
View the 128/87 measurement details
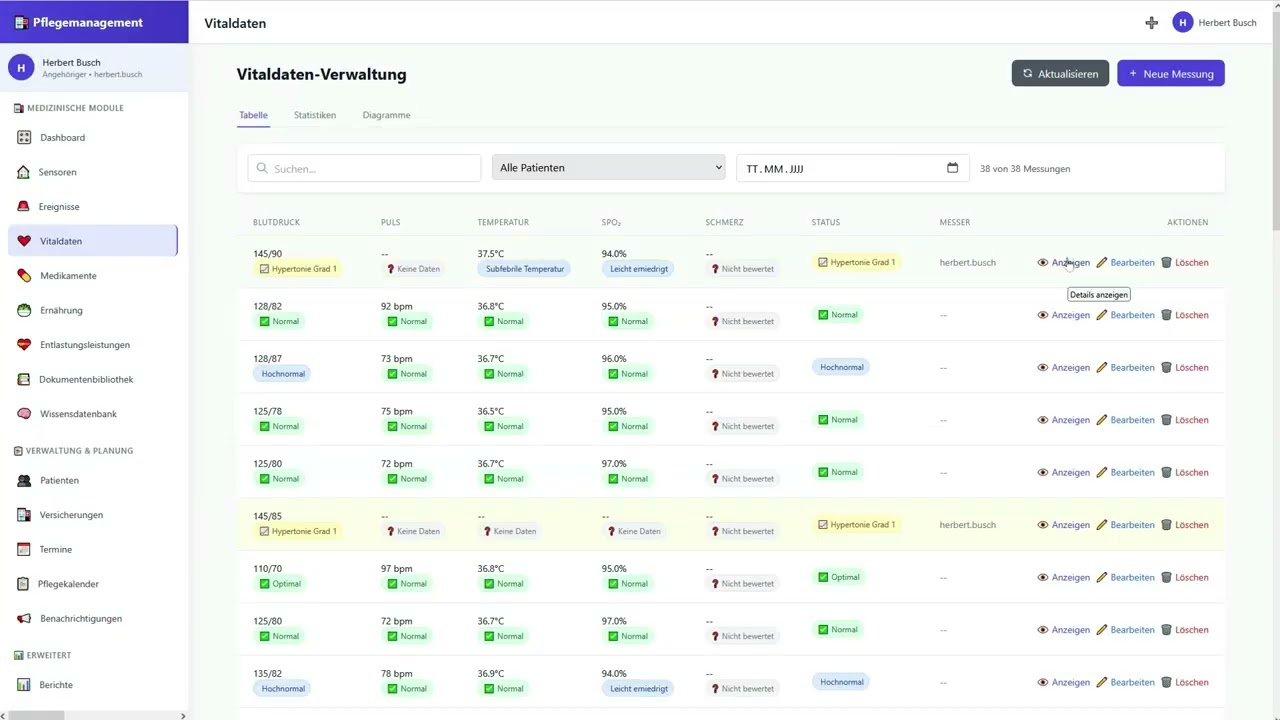1063,368
